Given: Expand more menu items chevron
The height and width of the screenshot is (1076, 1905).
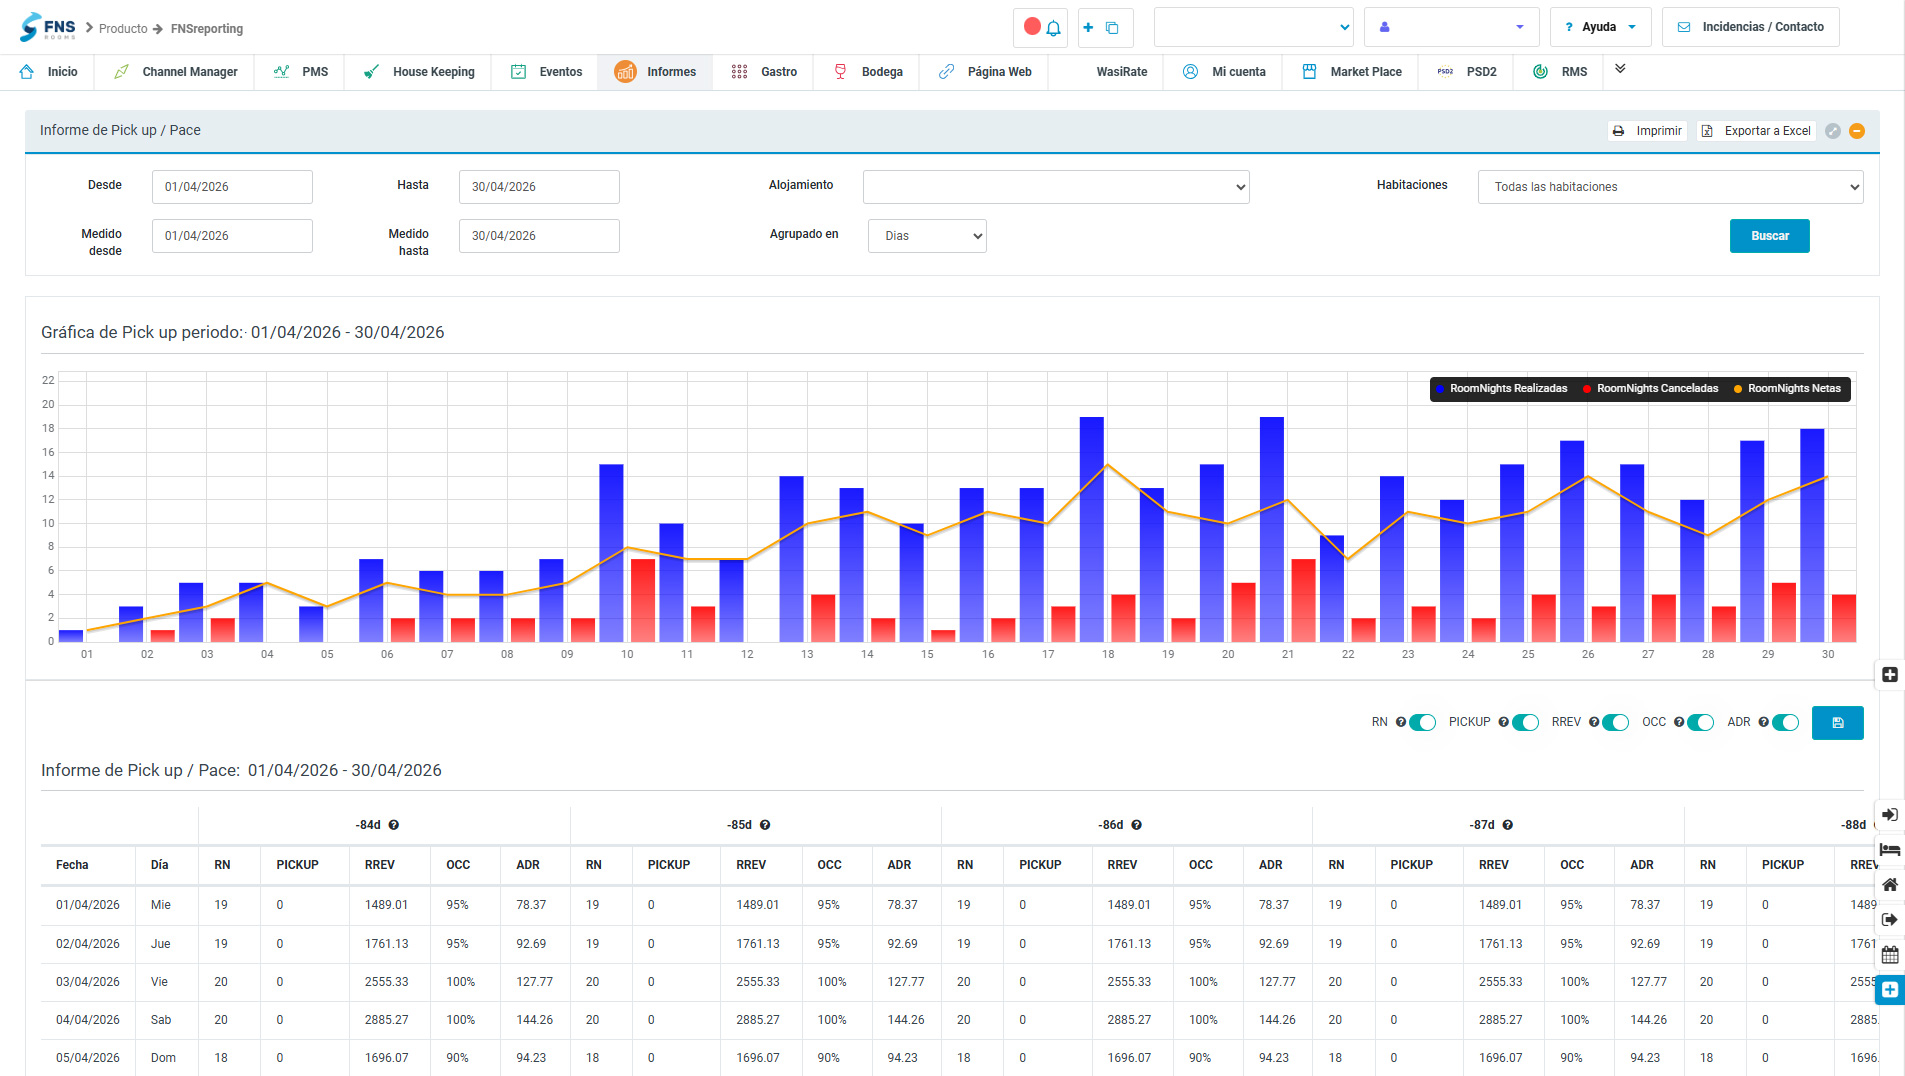Looking at the screenshot, I should (1620, 69).
